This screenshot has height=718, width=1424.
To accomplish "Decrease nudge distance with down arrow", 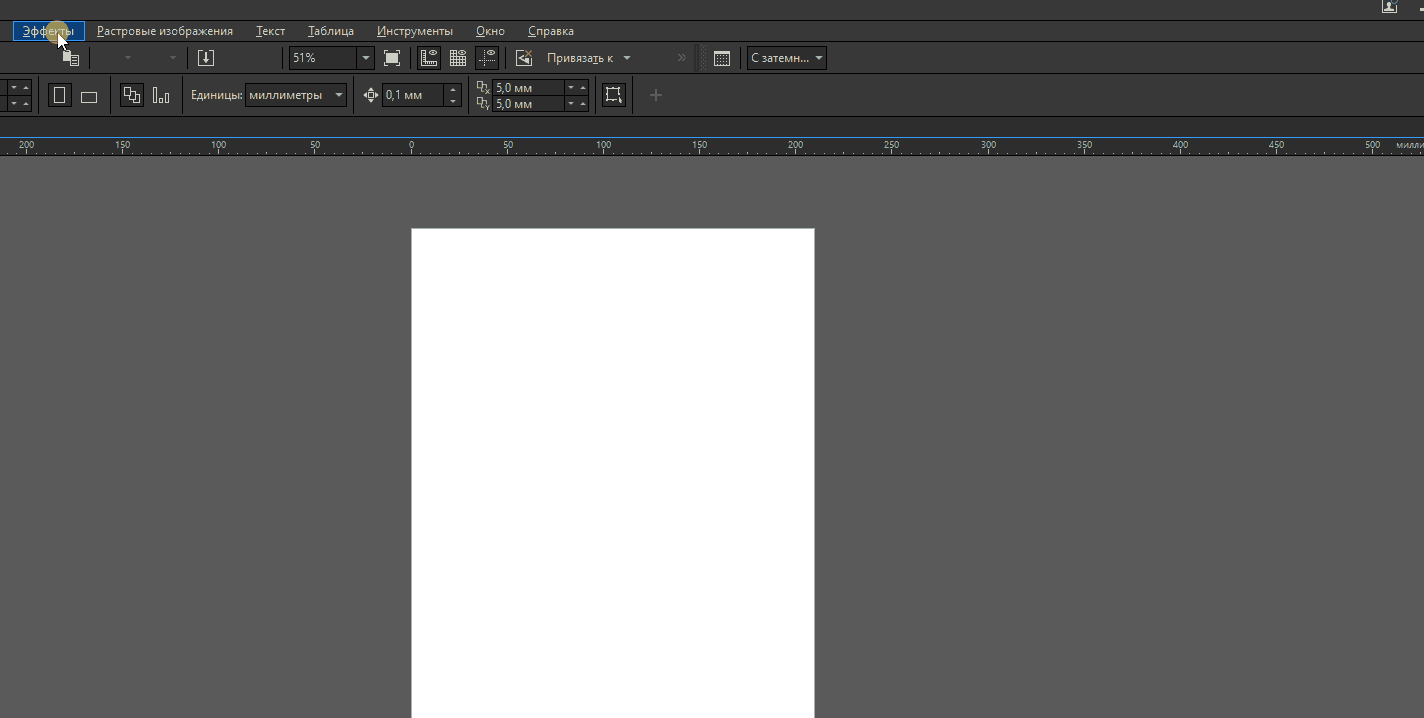I will coord(453,101).
